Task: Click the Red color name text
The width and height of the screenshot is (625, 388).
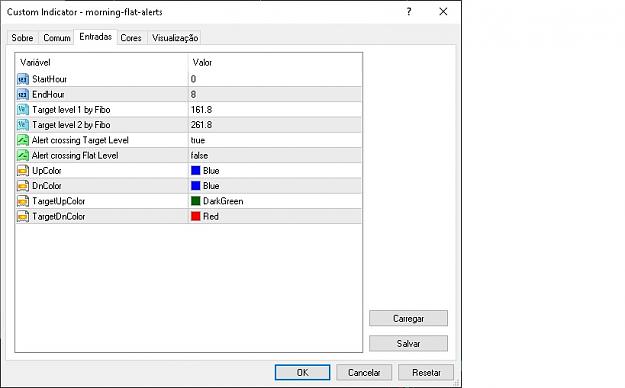Action: tap(211, 216)
